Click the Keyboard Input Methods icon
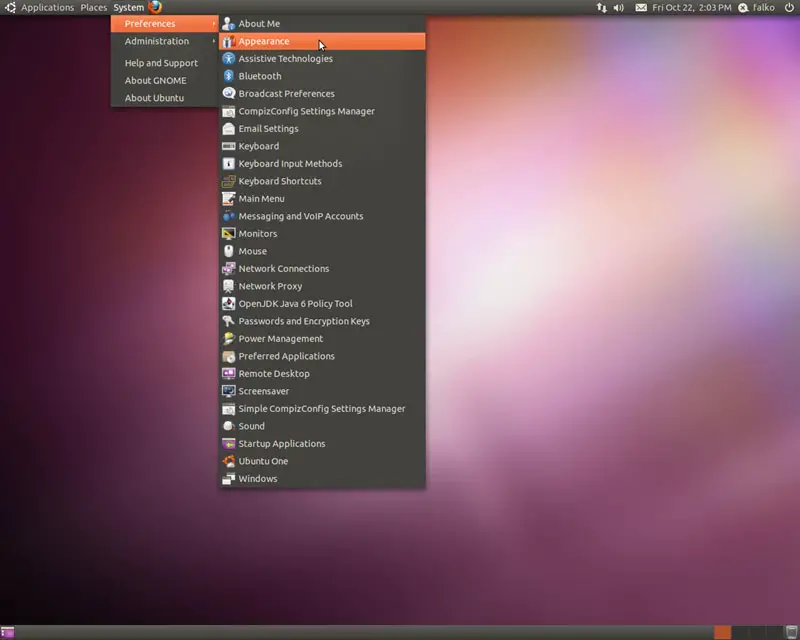This screenshot has width=800, height=640. coord(229,163)
